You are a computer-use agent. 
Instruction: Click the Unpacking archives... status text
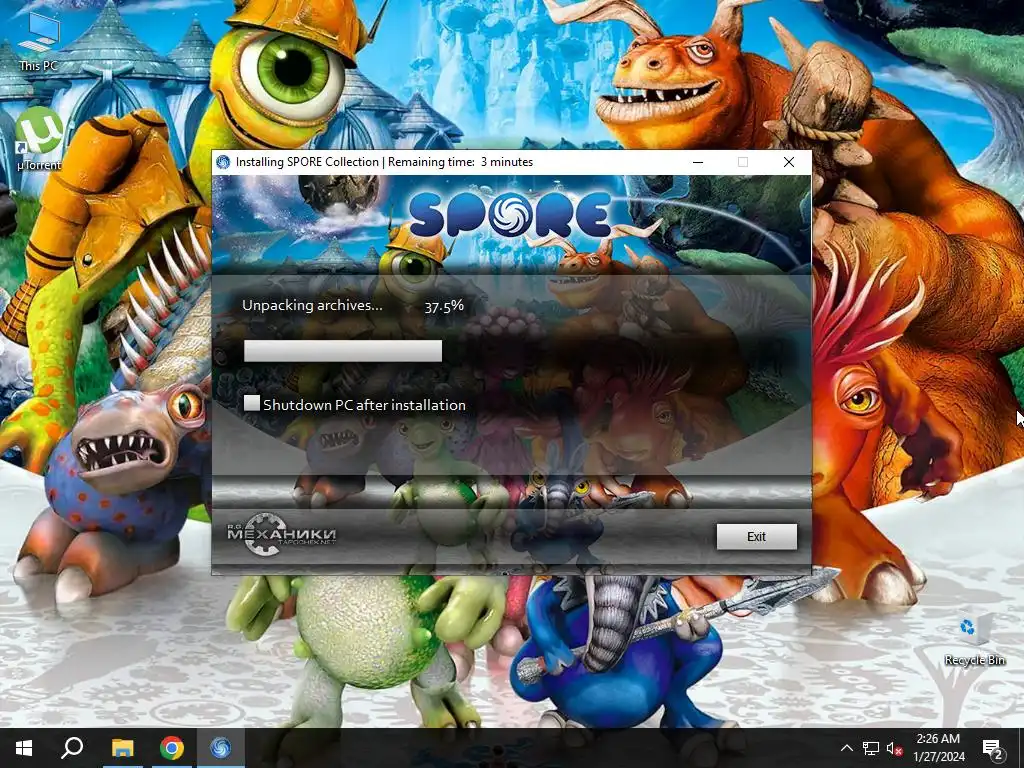(312, 305)
